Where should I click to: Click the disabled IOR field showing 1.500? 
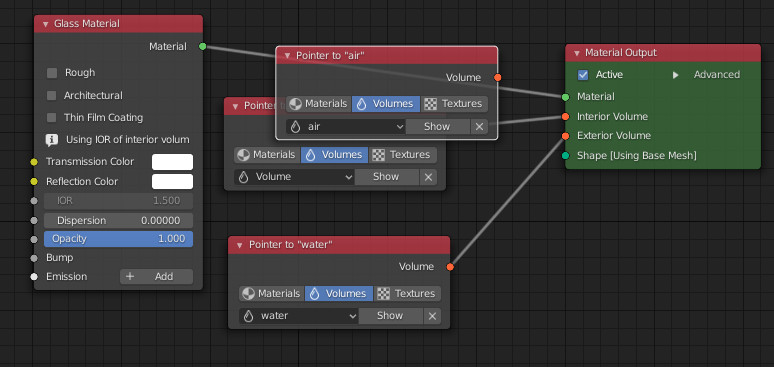(118, 201)
